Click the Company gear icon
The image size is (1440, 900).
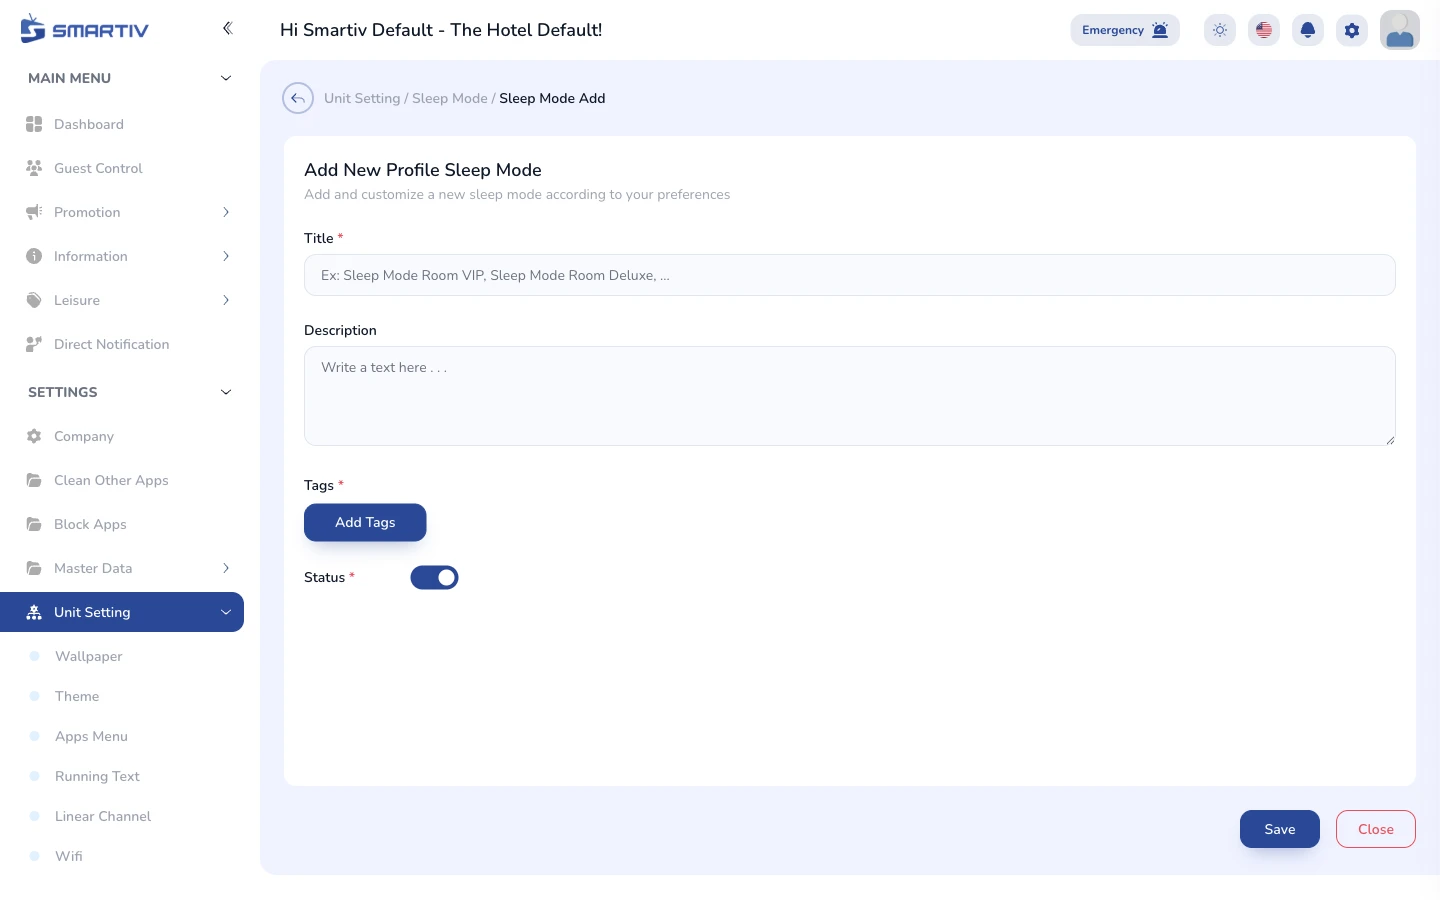[34, 436]
